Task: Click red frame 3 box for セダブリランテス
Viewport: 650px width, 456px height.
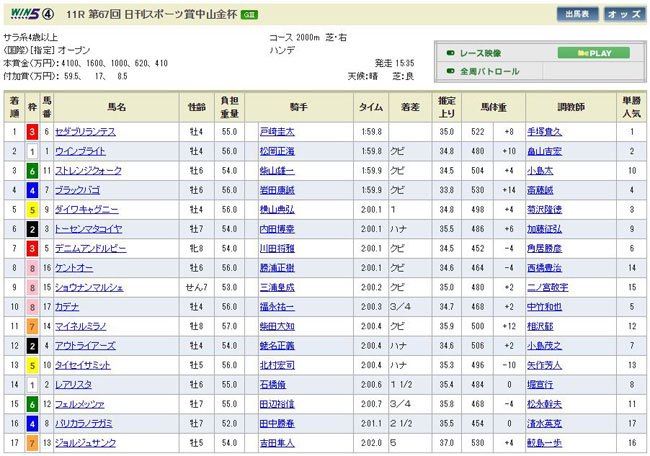Action: [32, 131]
